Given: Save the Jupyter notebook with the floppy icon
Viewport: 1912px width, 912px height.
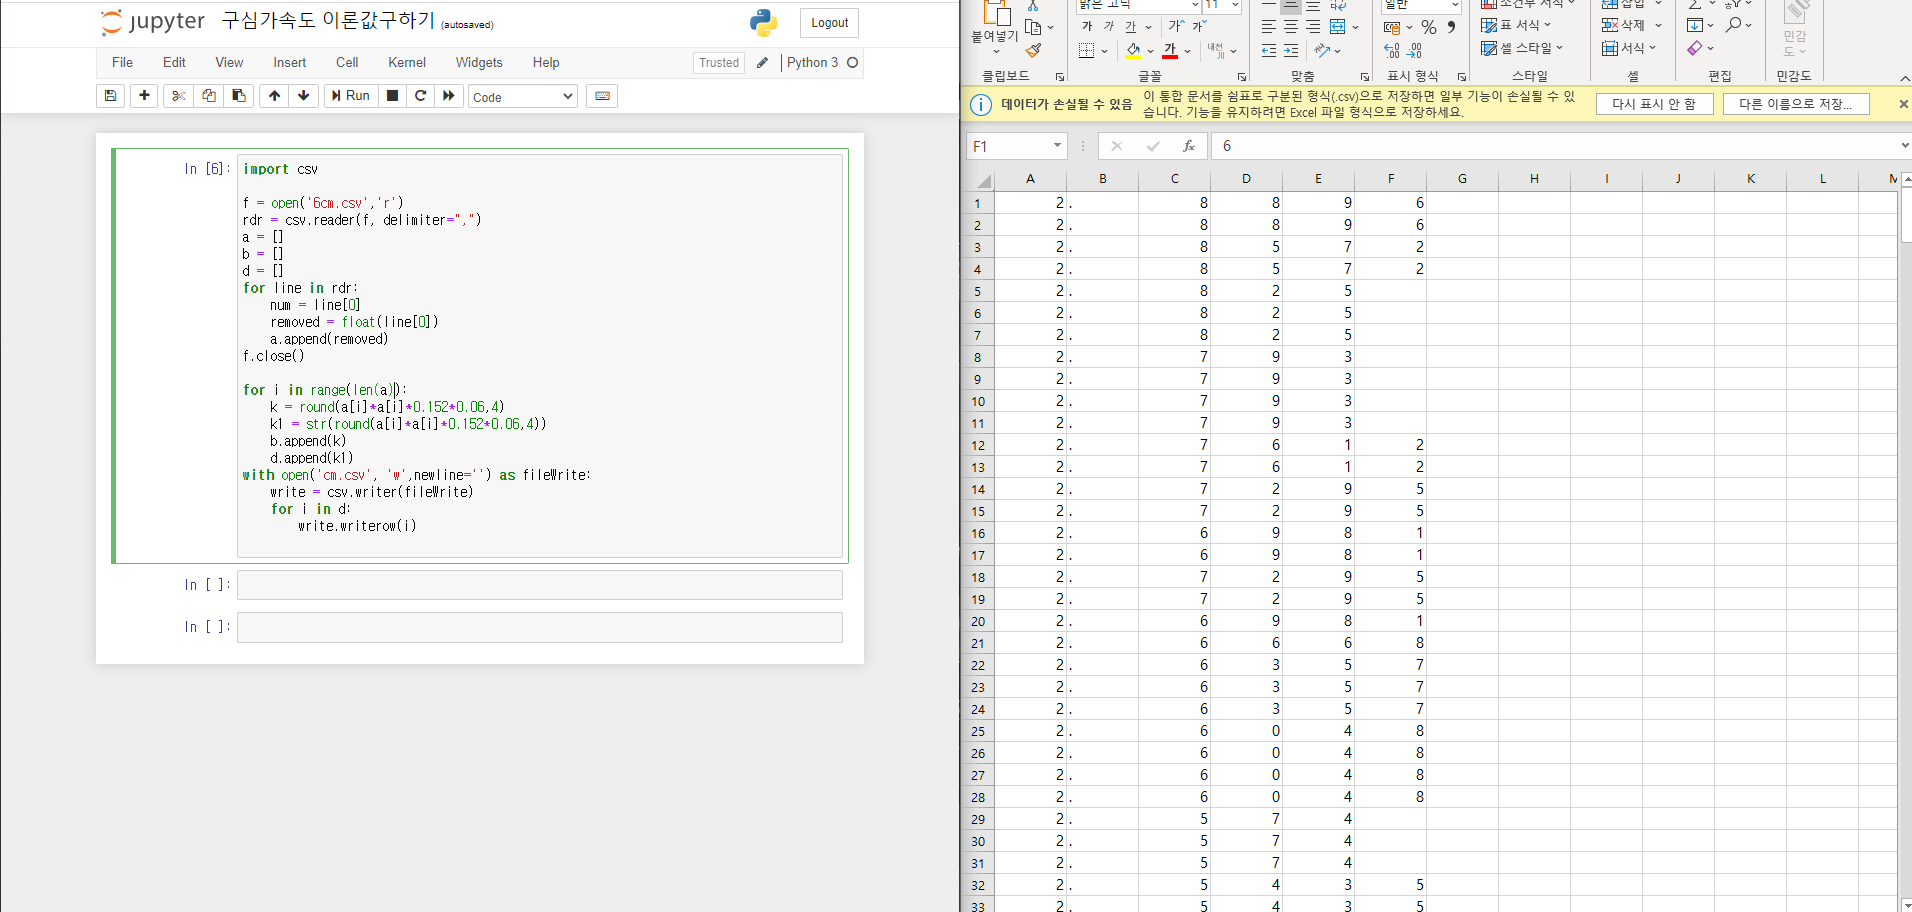Looking at the screenshot, I should [111, 96].
